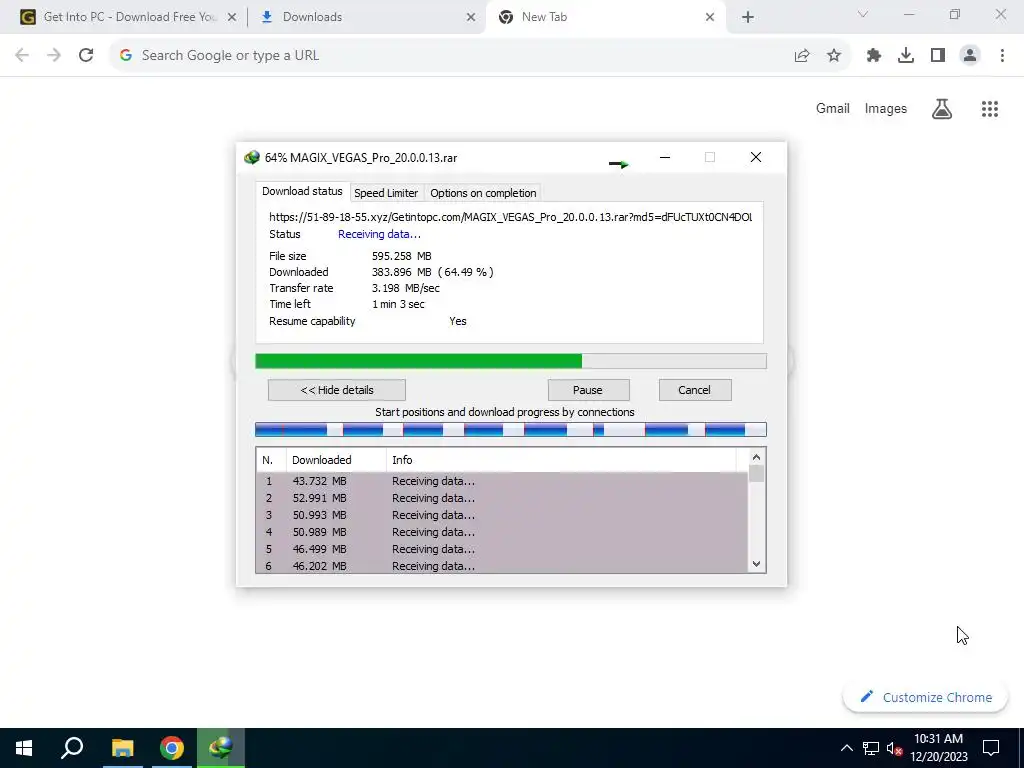Select connection row with 50.993 MB
The height and width of the screenshot is (768, 1024).
pos(502,515)
